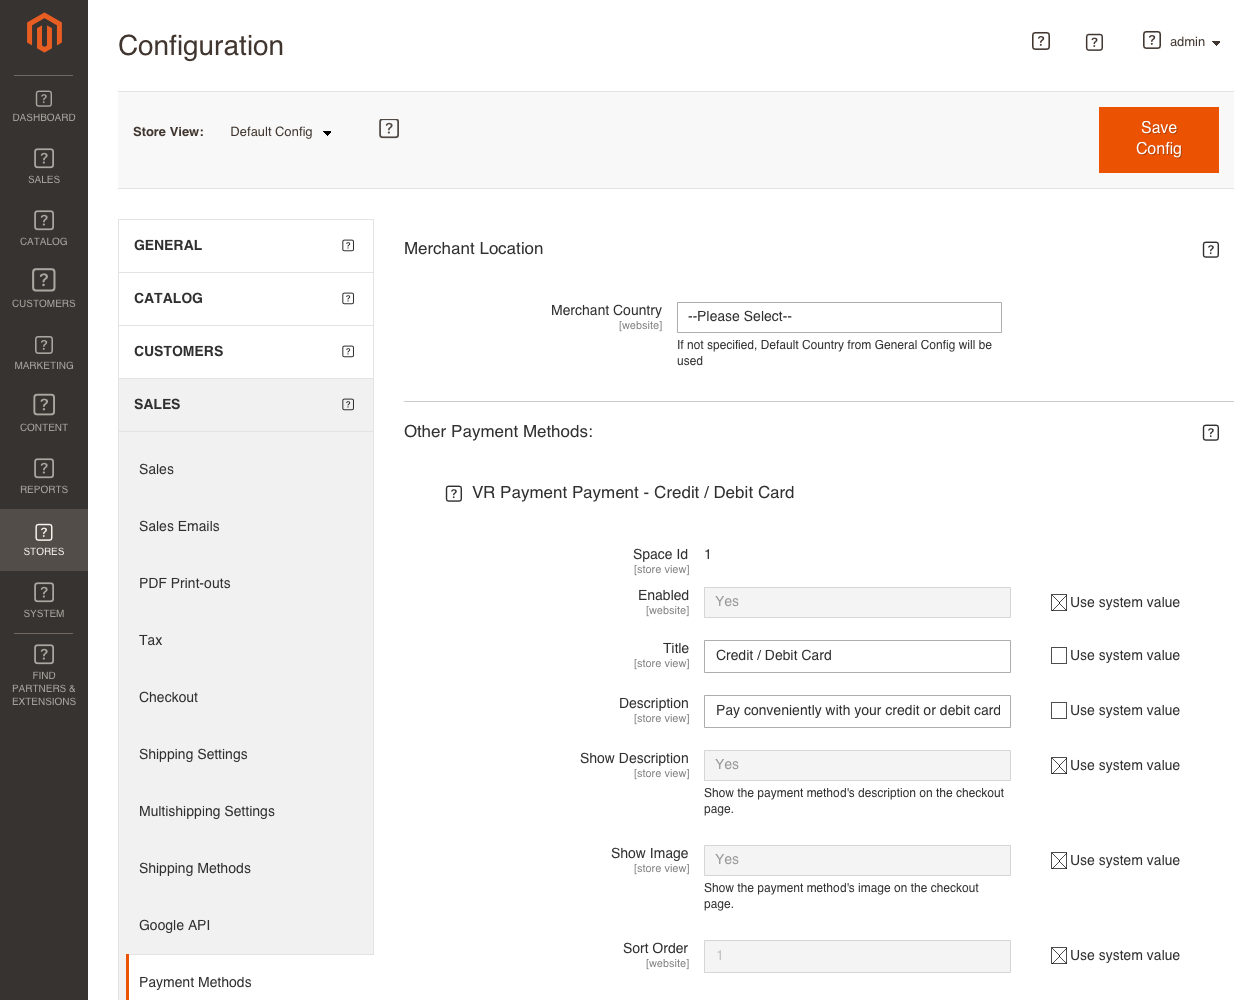The width and height of the screenshot is (1260, 1000).
Task: Open the Store View dropdown
Action: point(281,131)
